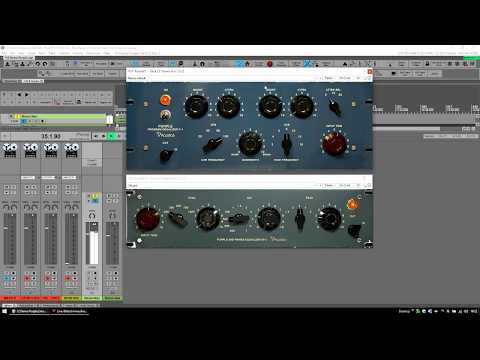Click 2in 2out button in green equalizer window
This screenshot has height=360, width=480.
click(x=345, y=185)
